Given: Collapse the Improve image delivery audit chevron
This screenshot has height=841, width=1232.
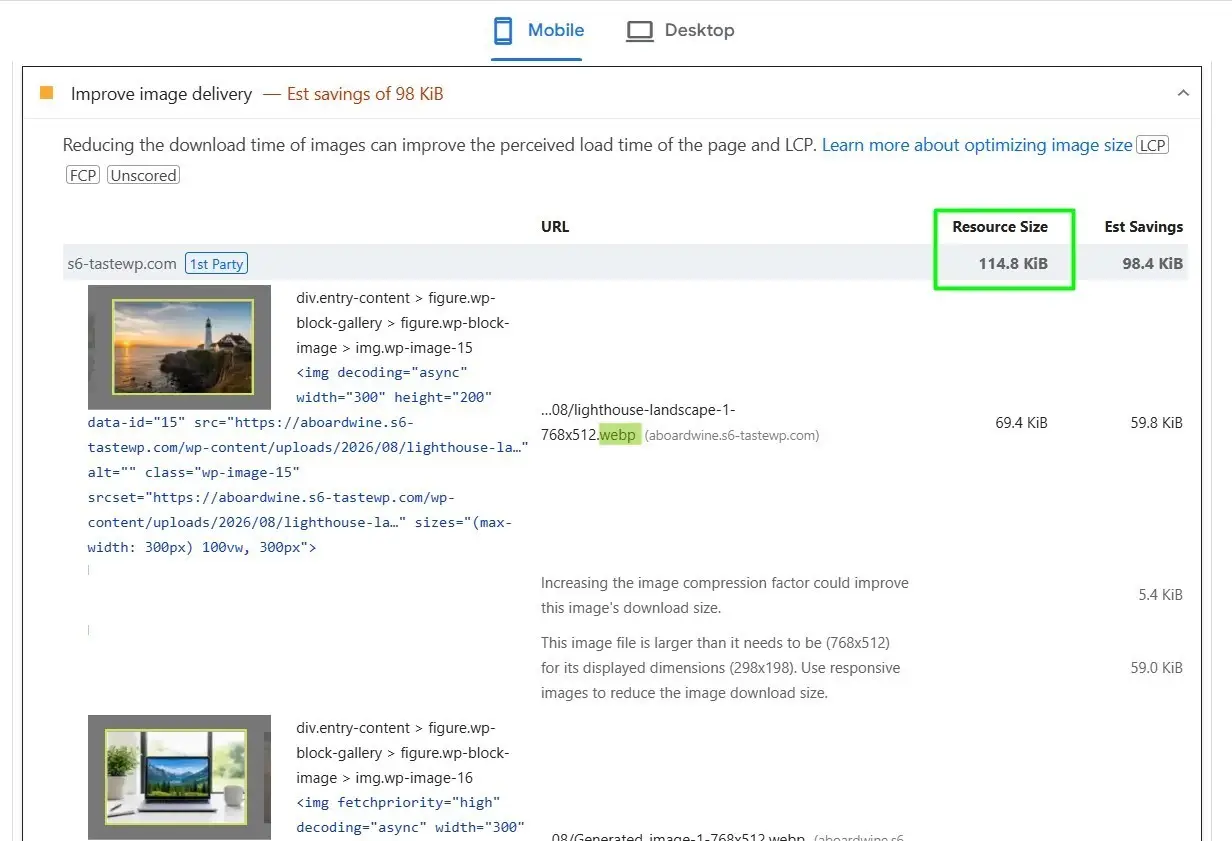Looking at the screenshot, I should point(1183,94).
